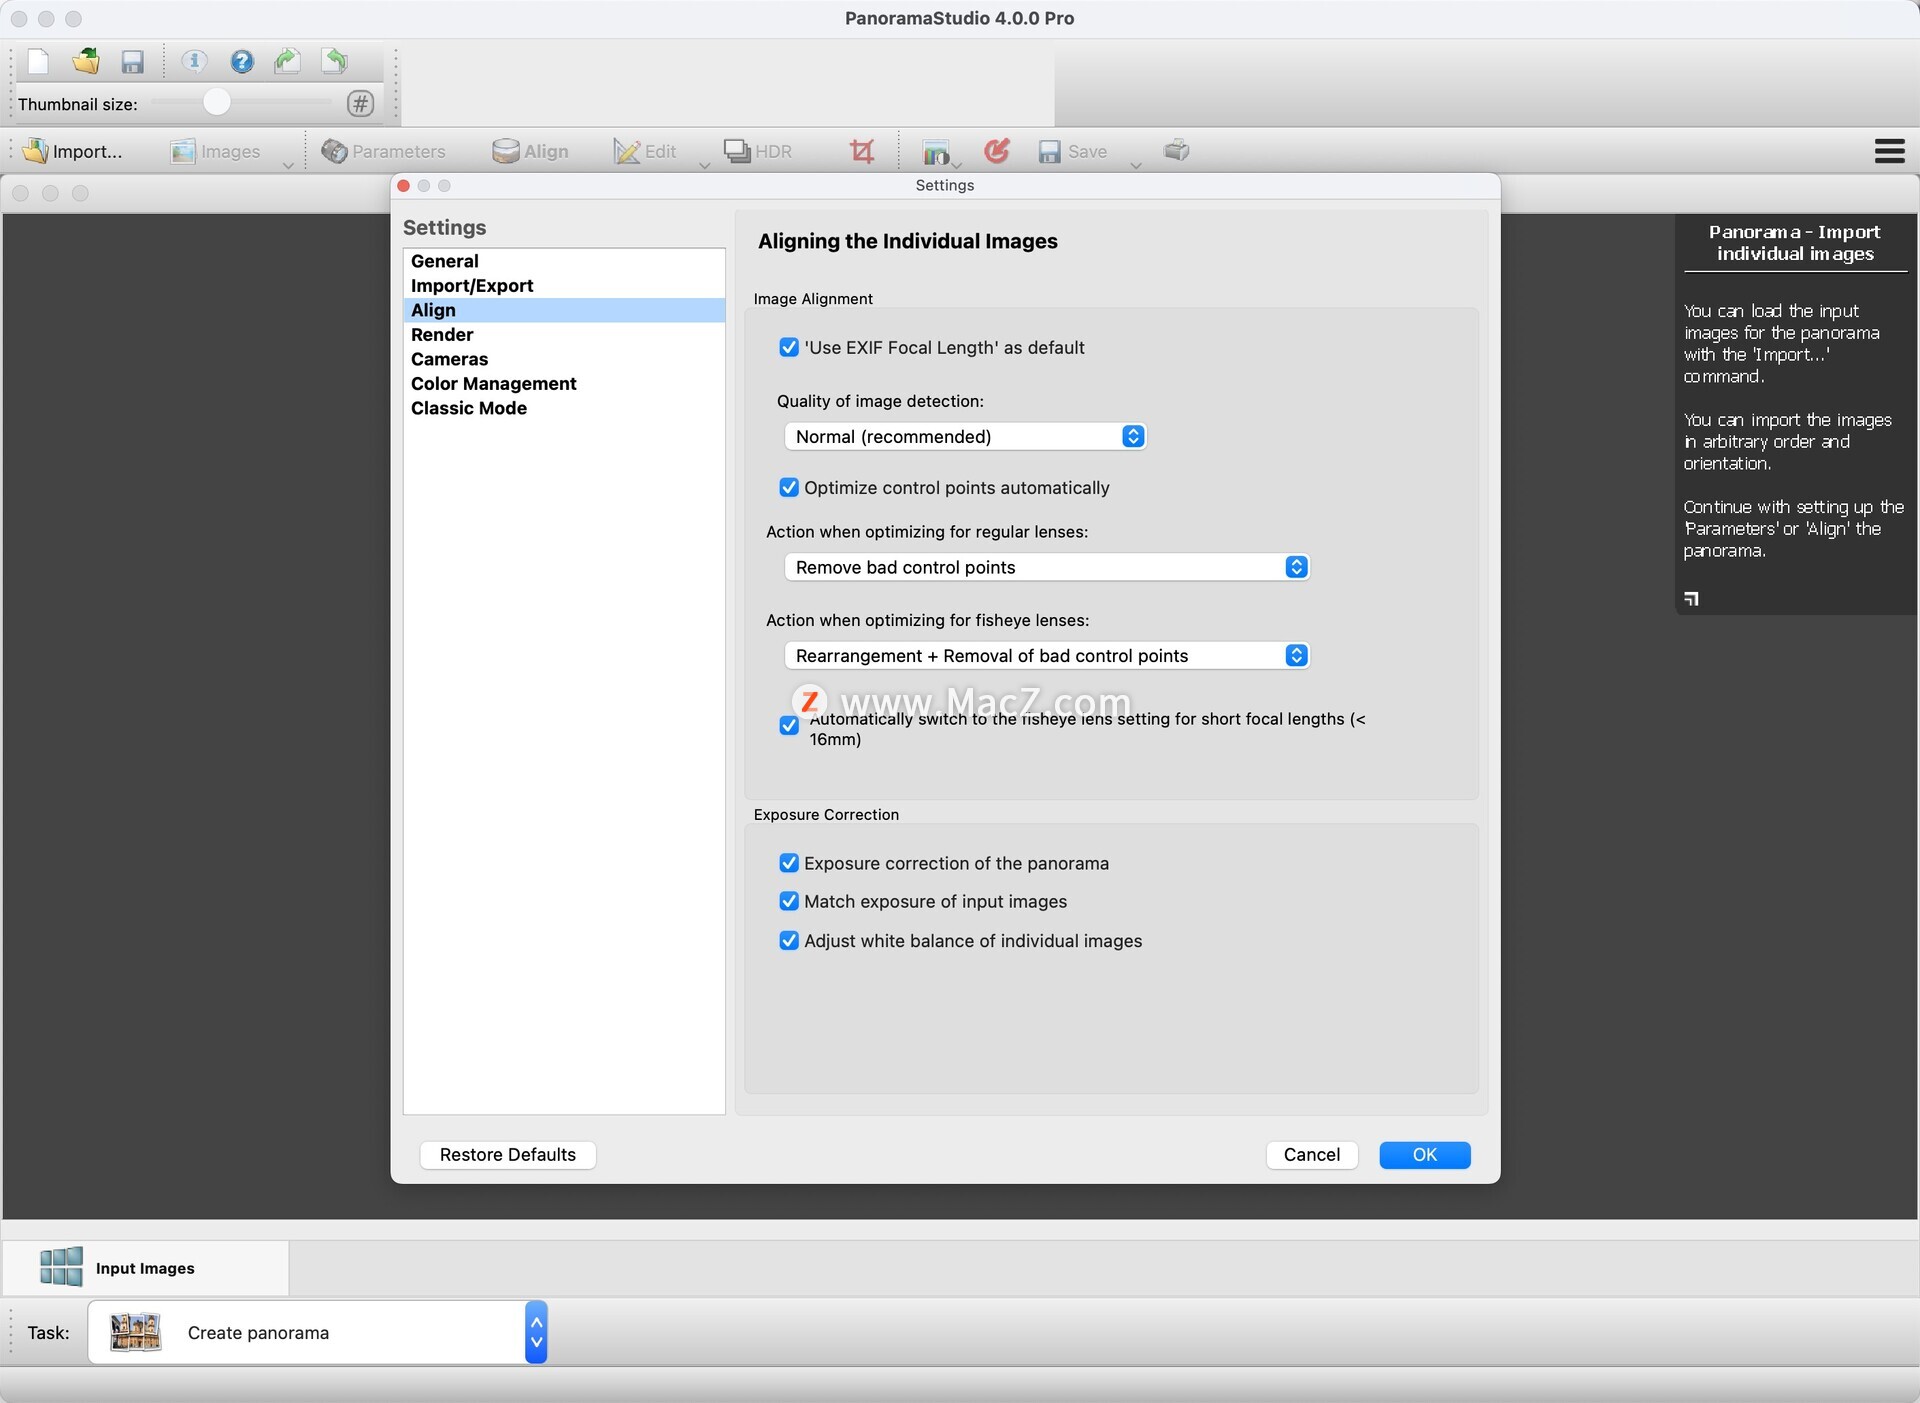Click Cancel in Settings dialog
Screen dimensions: 1920x1403
pos(1311,1155)
